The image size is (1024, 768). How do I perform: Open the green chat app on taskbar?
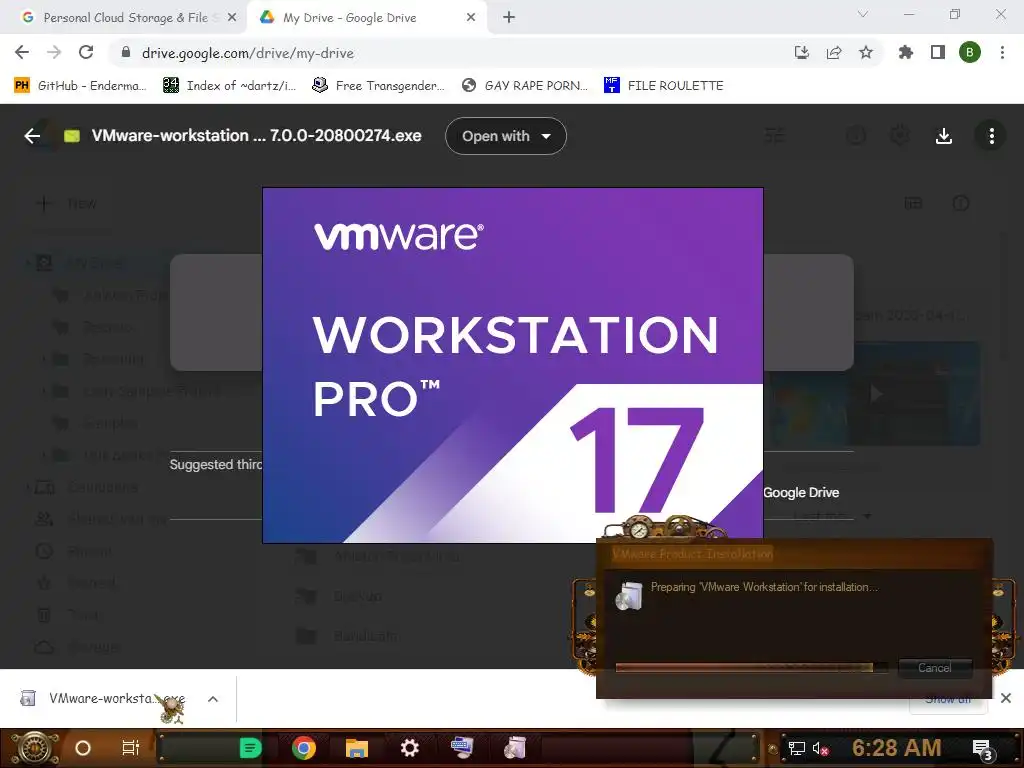point(250,748)
